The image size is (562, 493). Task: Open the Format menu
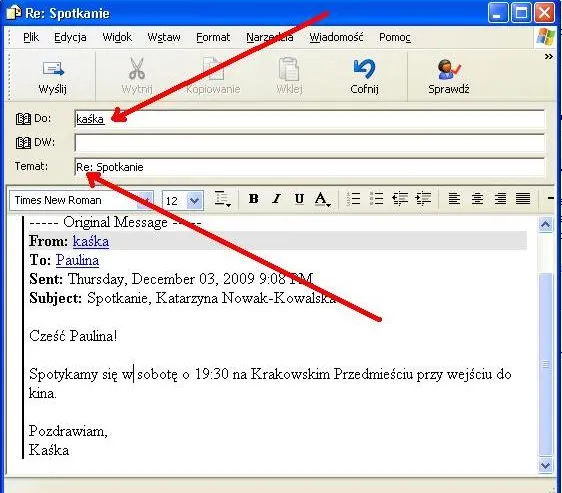(x=213, y=37)
